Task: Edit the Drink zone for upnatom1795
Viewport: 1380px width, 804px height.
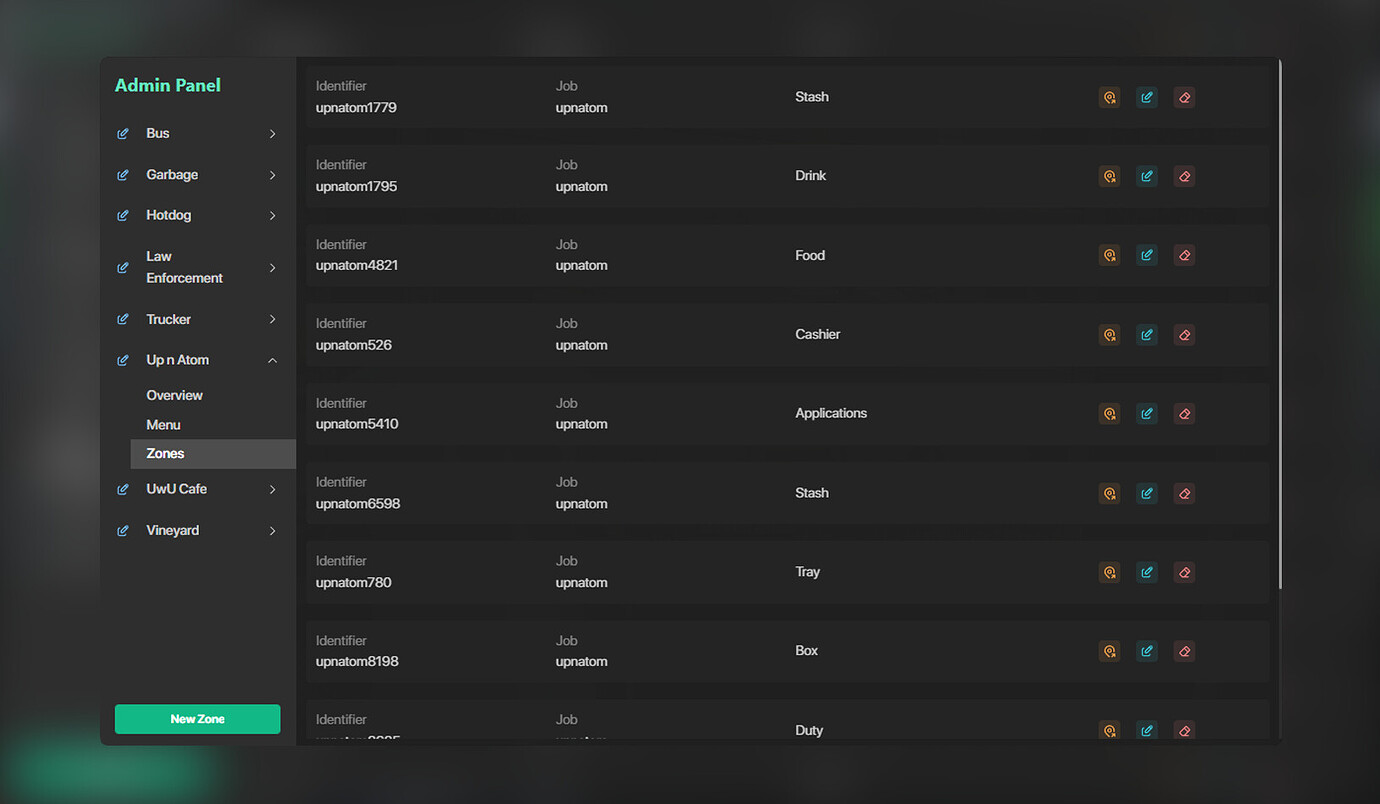Action: [x=1146, y=176]
